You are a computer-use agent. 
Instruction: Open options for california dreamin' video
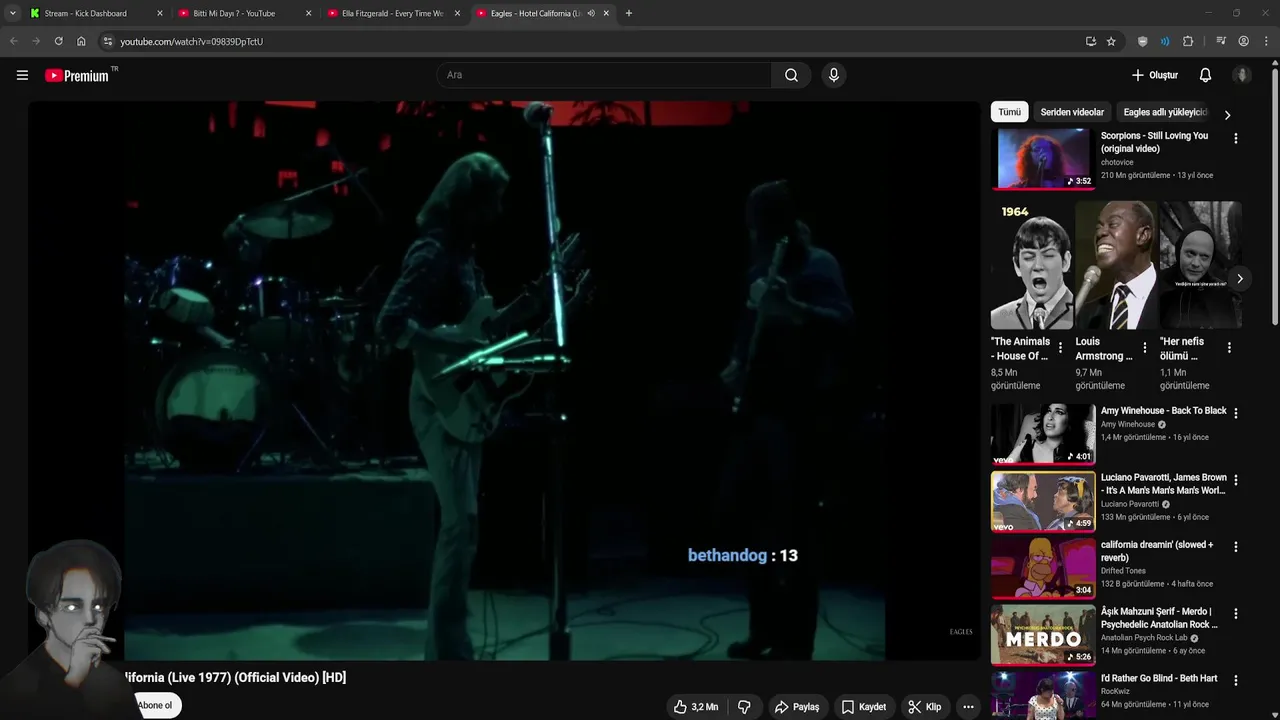point(1235,547)
